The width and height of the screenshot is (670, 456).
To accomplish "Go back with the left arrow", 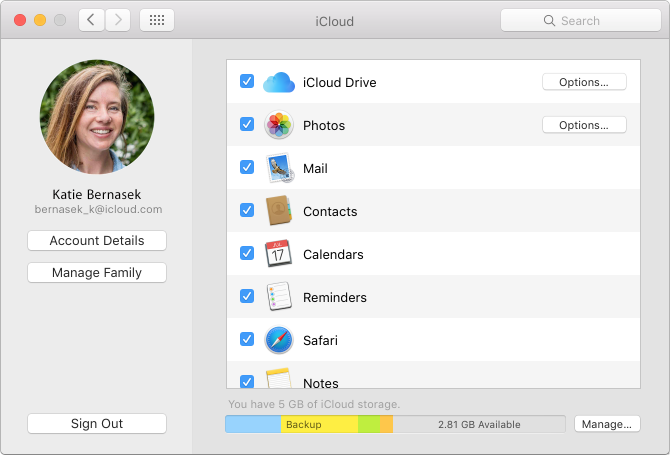I will coord(92,20).
